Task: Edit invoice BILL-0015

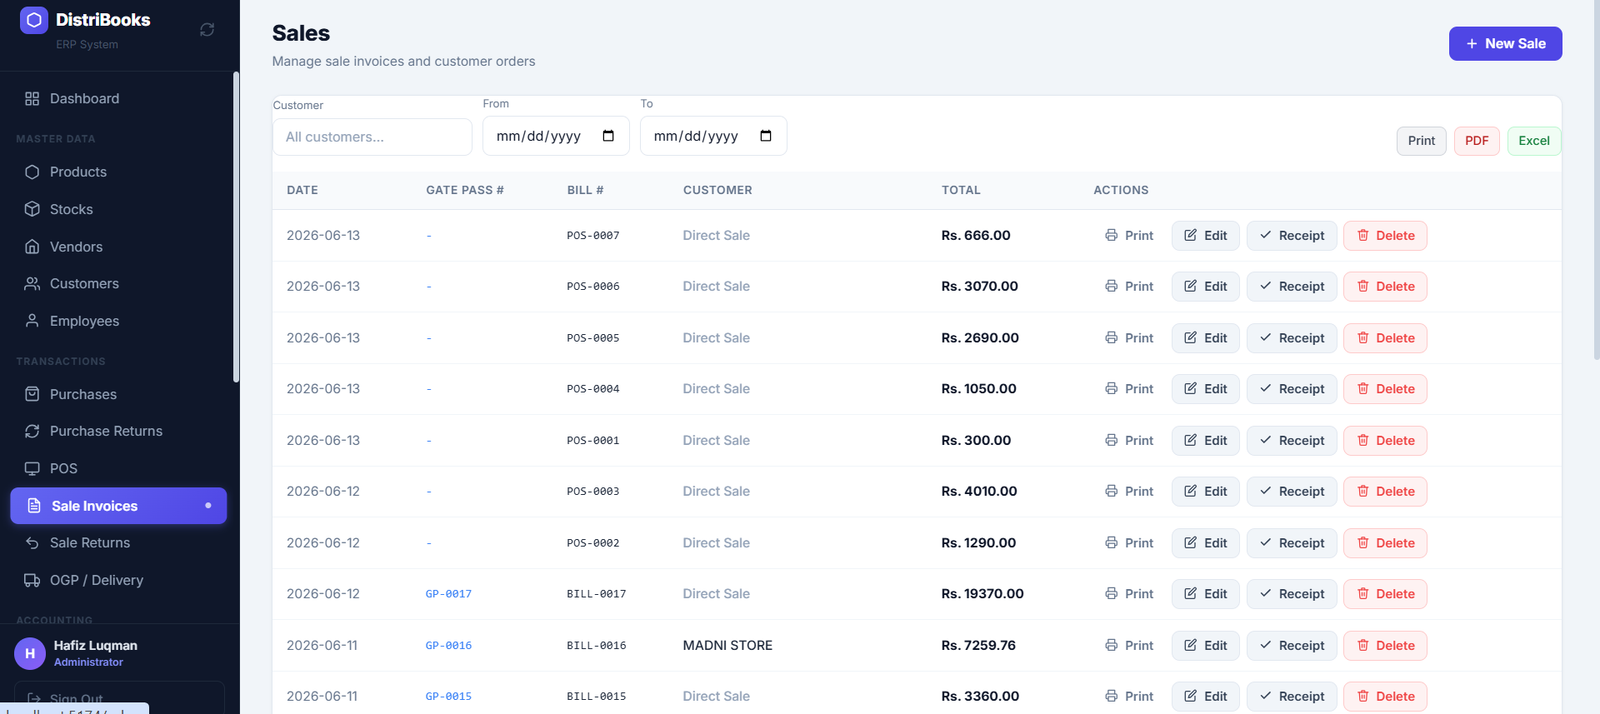Action: [1205, 697]
